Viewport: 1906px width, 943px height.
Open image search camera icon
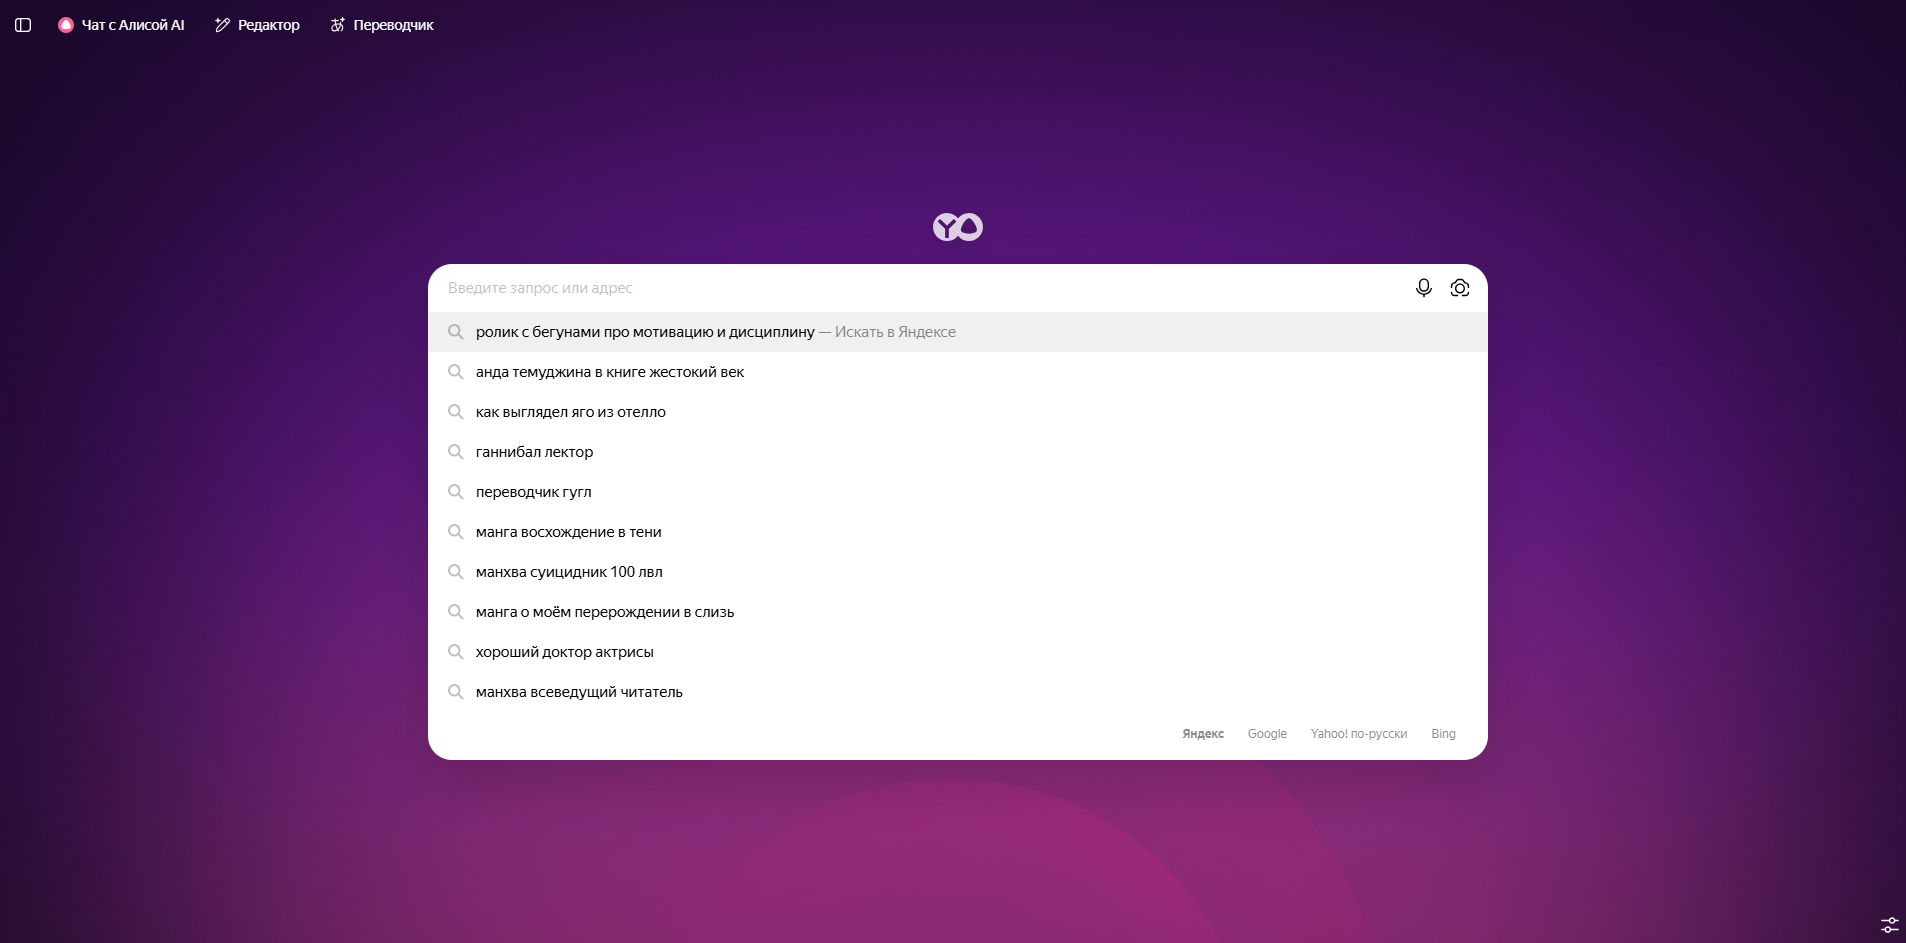(1460, 288)
